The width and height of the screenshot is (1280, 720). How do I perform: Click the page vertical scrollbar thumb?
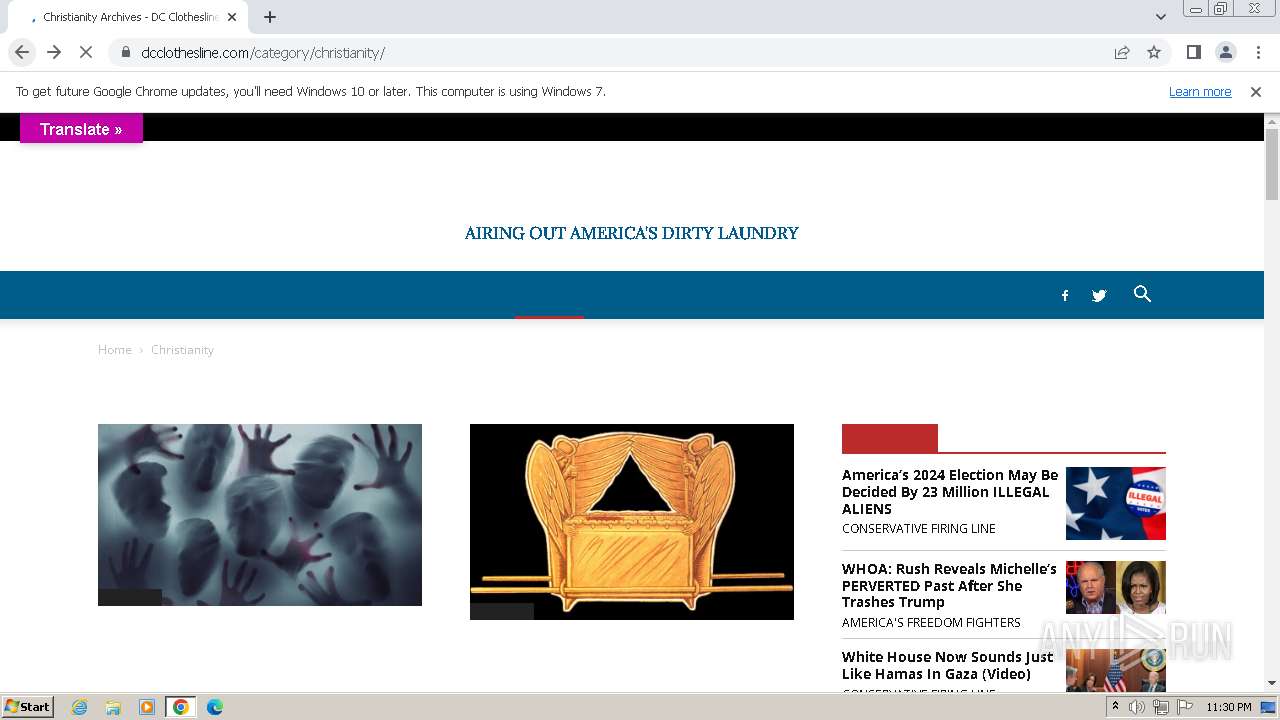point(1272,164)
